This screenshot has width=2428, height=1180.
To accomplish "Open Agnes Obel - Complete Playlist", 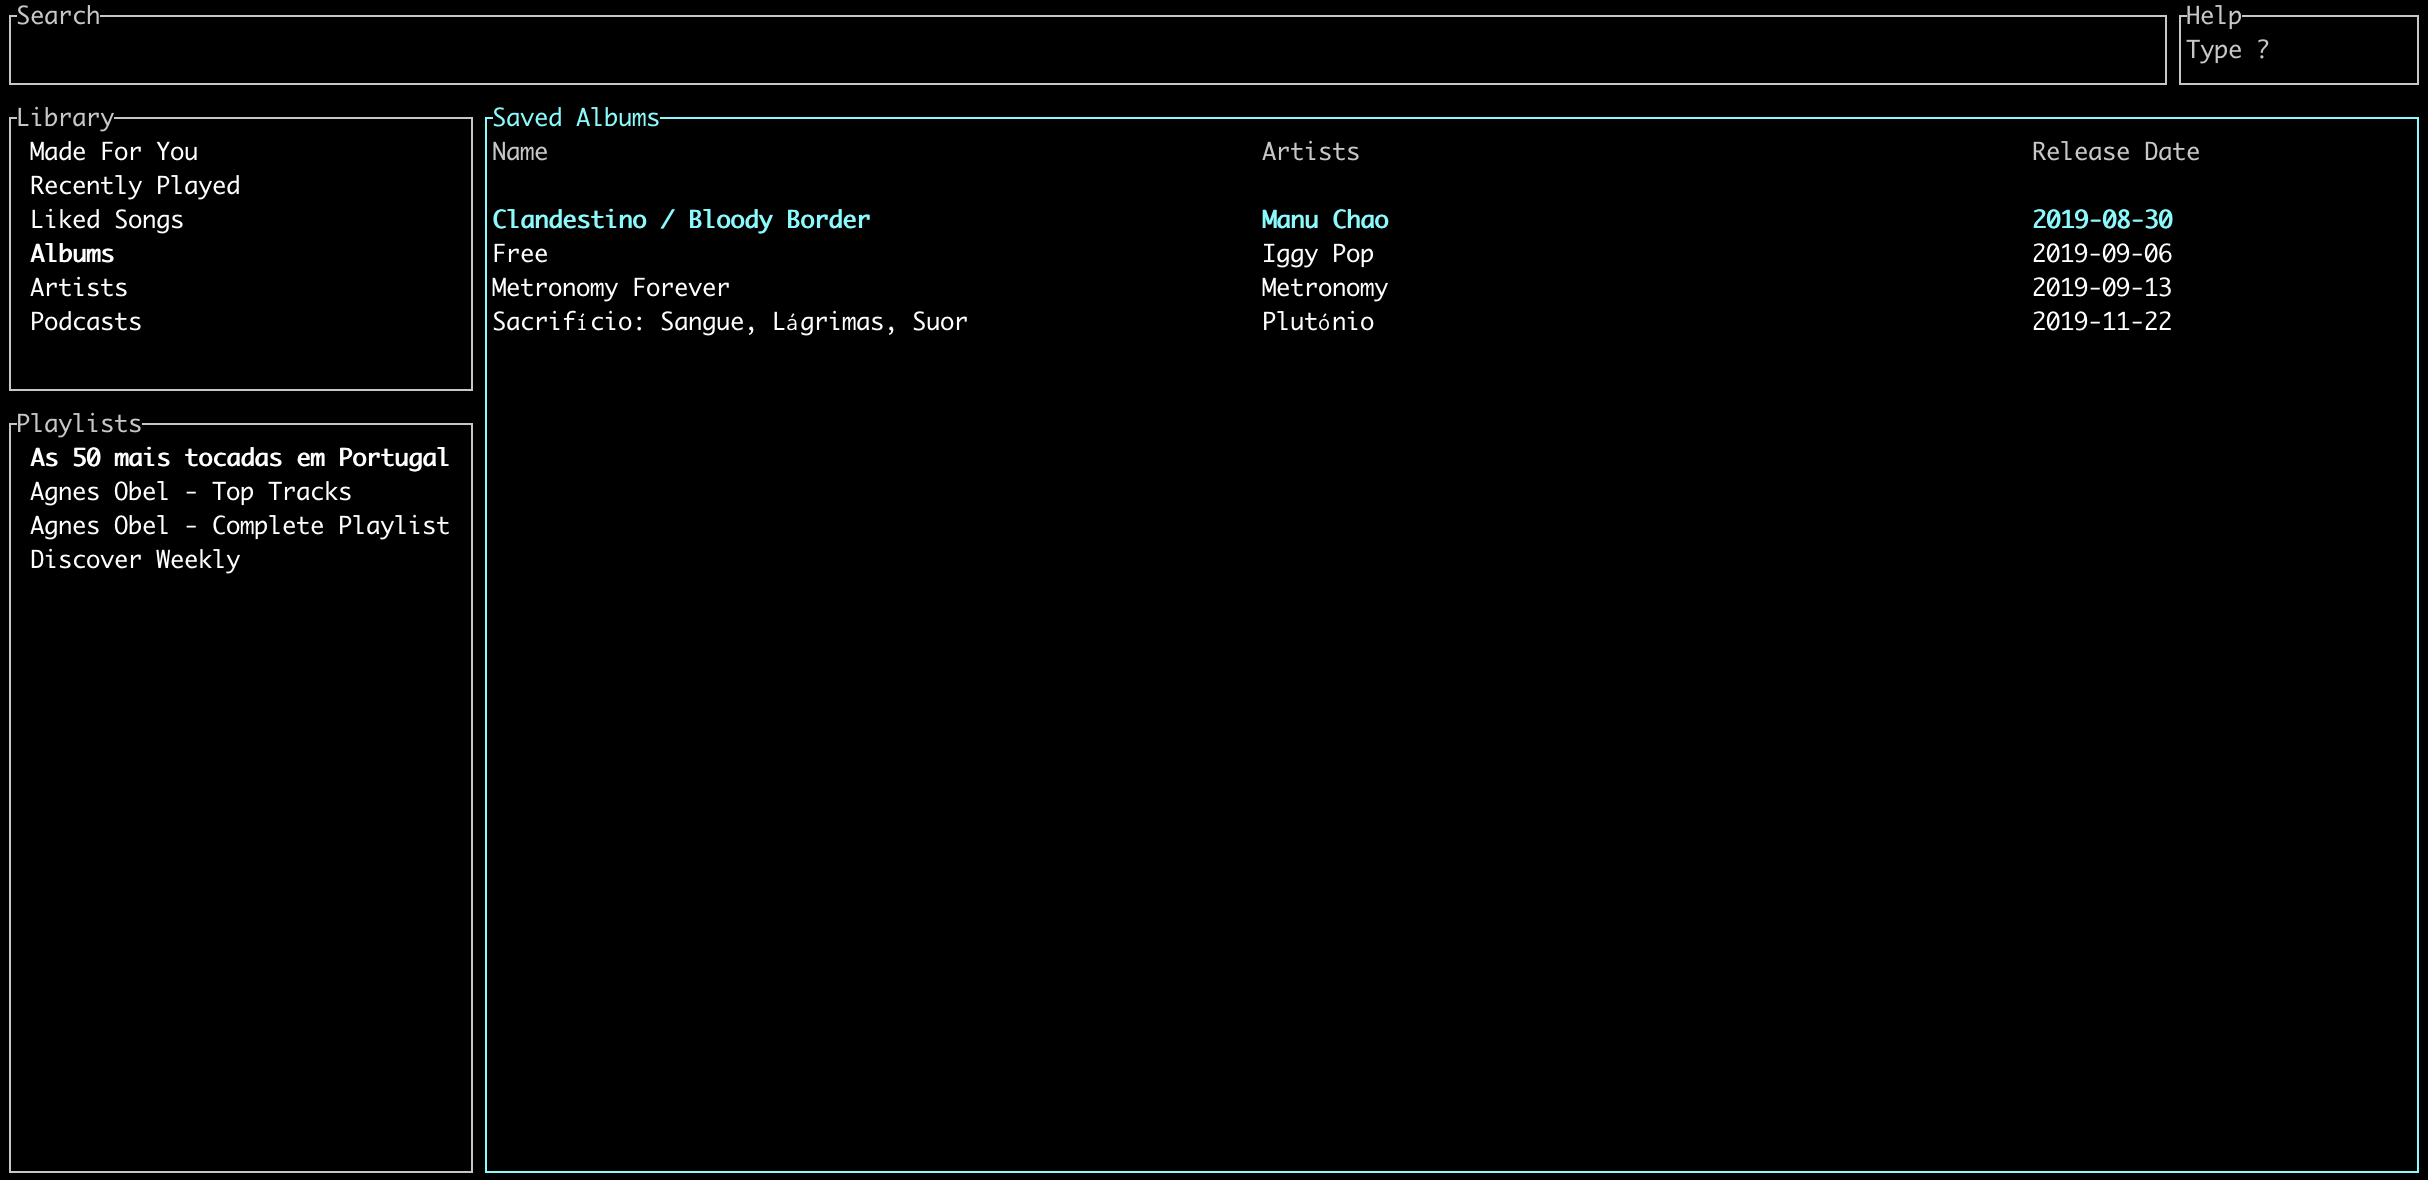I will pos(239,525).
